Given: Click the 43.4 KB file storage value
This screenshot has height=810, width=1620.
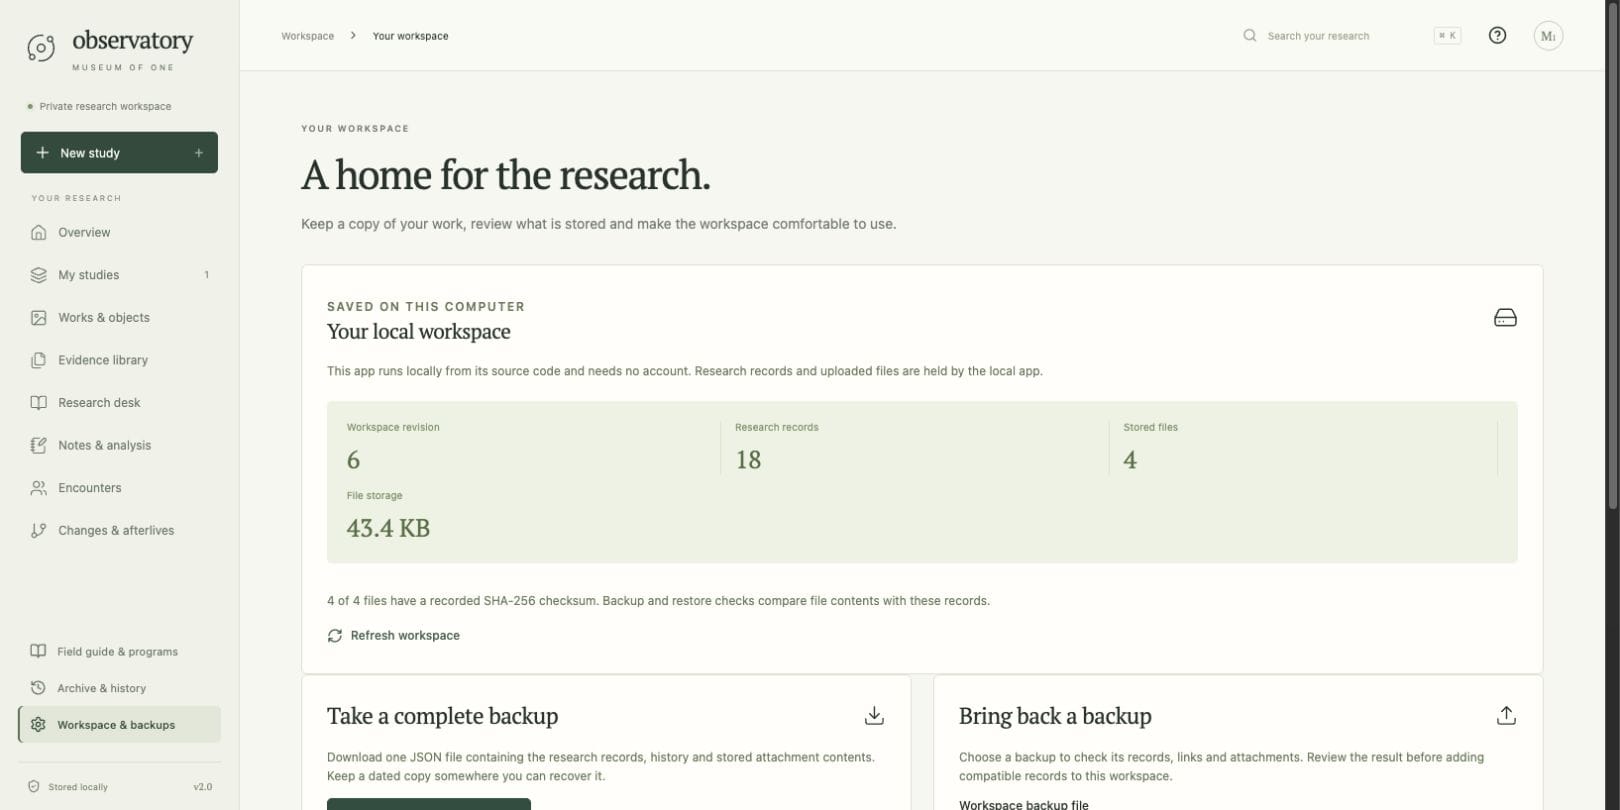Looking at the screenshot, I should 388,528.
